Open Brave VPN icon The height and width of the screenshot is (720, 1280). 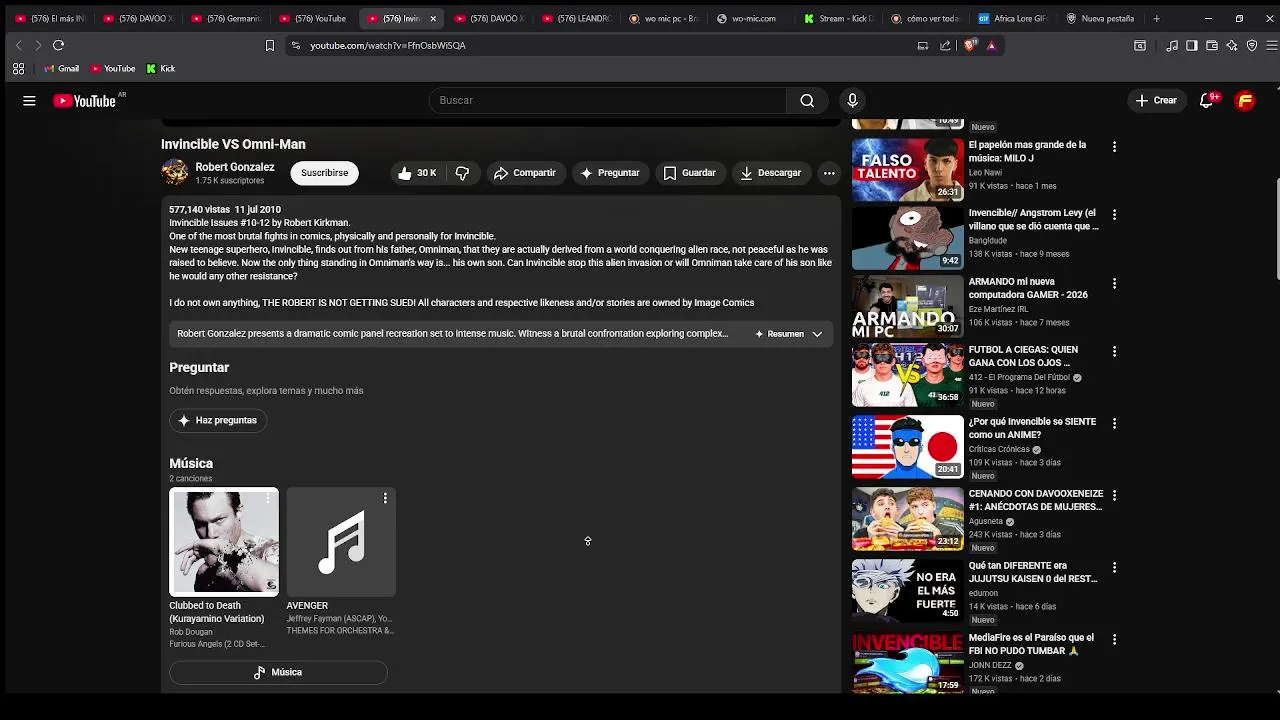(1252, 45)
